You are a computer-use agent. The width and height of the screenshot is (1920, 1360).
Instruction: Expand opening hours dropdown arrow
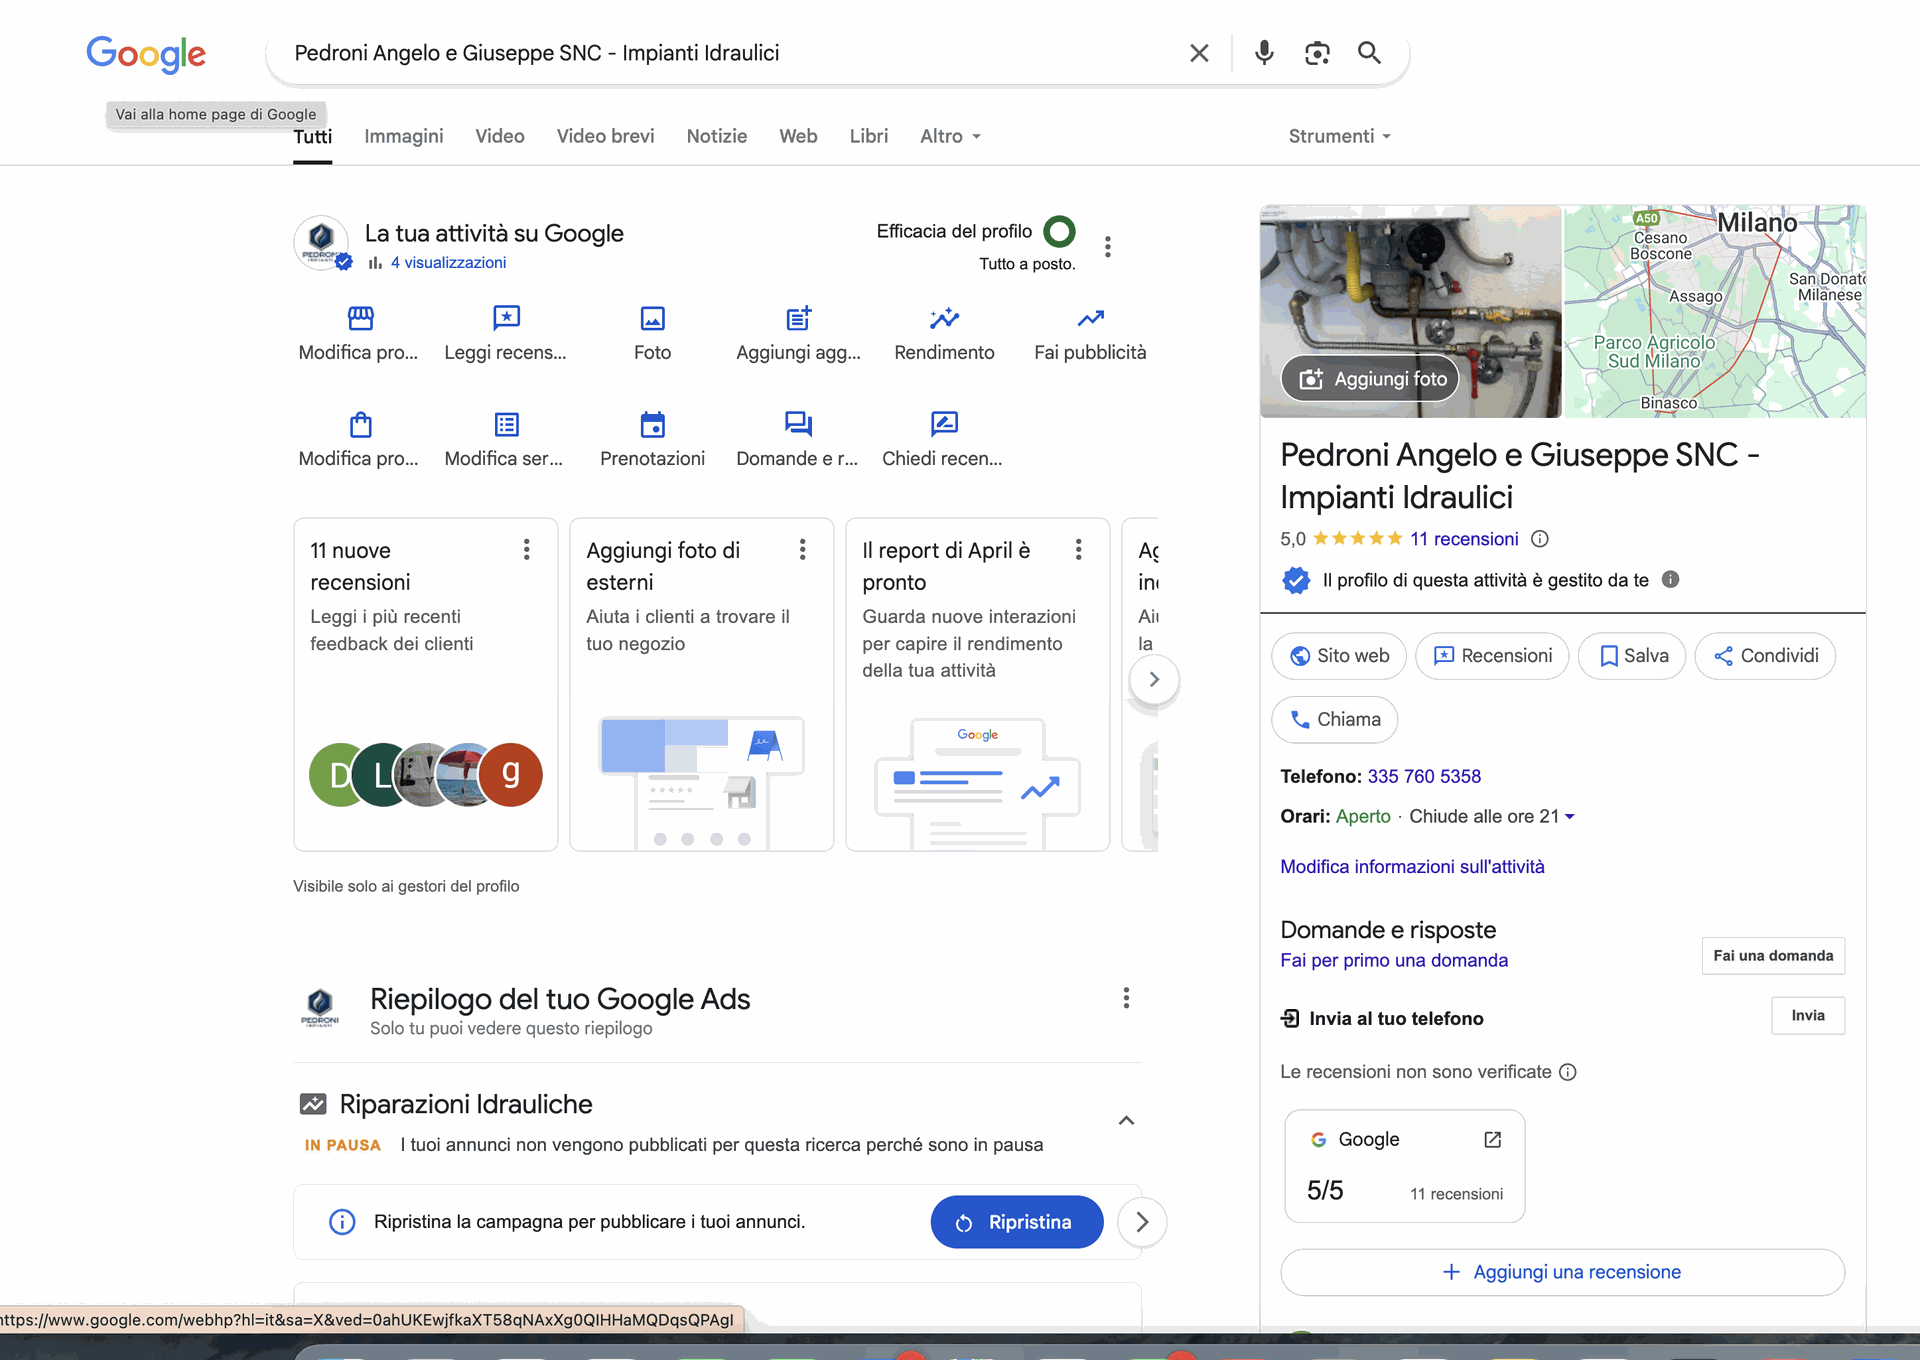click(x=1570, y=817)
